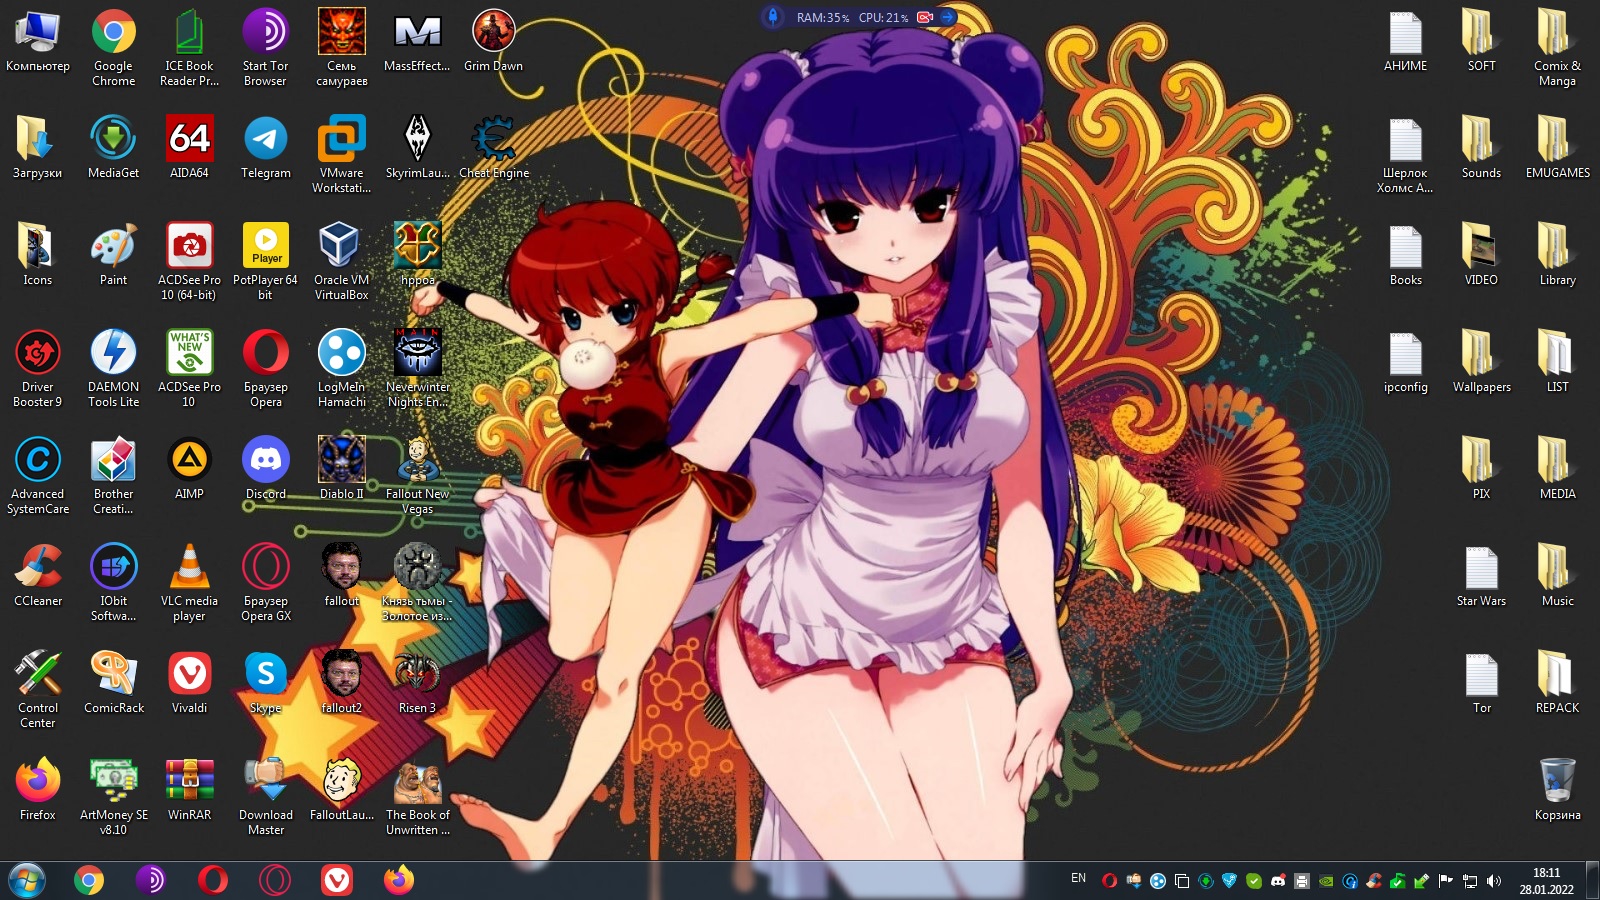Open Download Master shortcut
1600x900 pixels.
tap(265, 797)
